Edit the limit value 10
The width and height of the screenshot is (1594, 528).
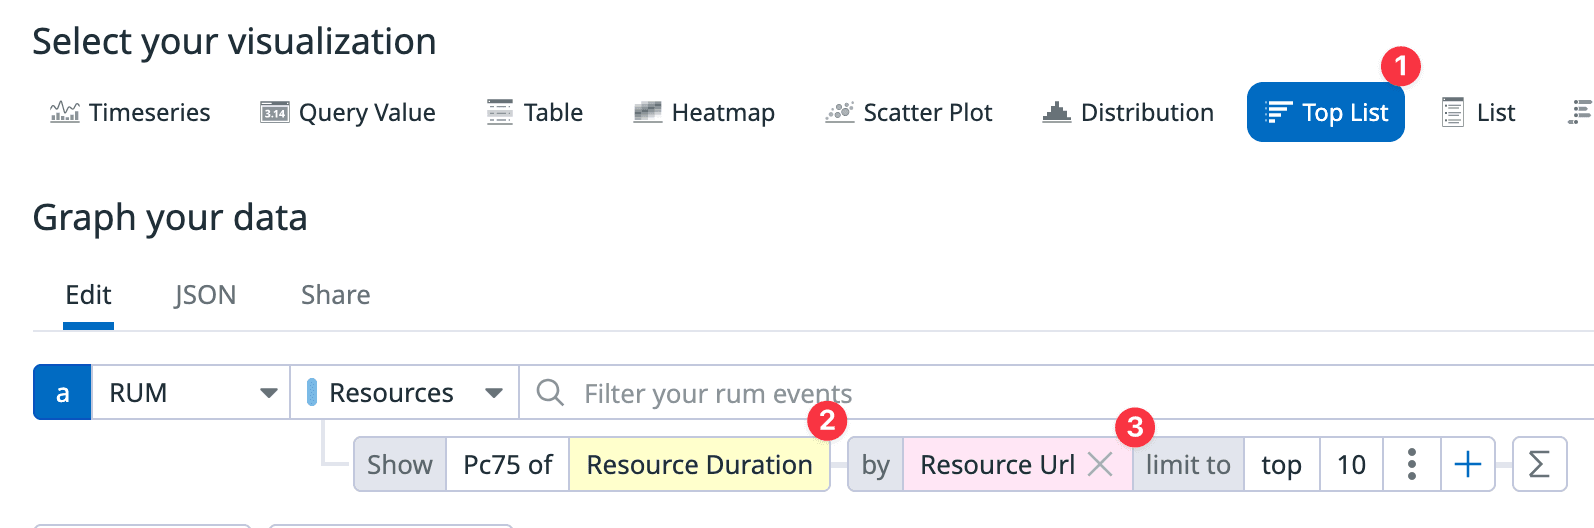click(x=1351, y=465)
